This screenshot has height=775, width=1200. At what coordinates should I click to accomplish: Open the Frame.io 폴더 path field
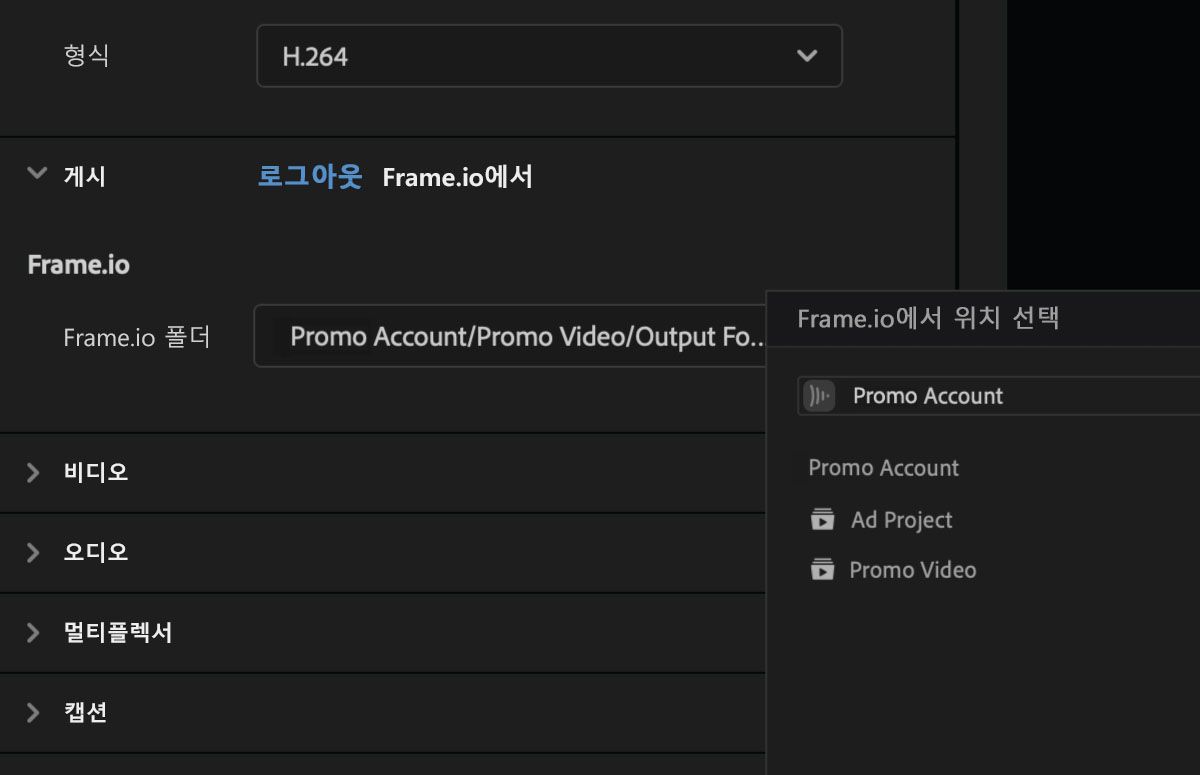click(510, 336)
